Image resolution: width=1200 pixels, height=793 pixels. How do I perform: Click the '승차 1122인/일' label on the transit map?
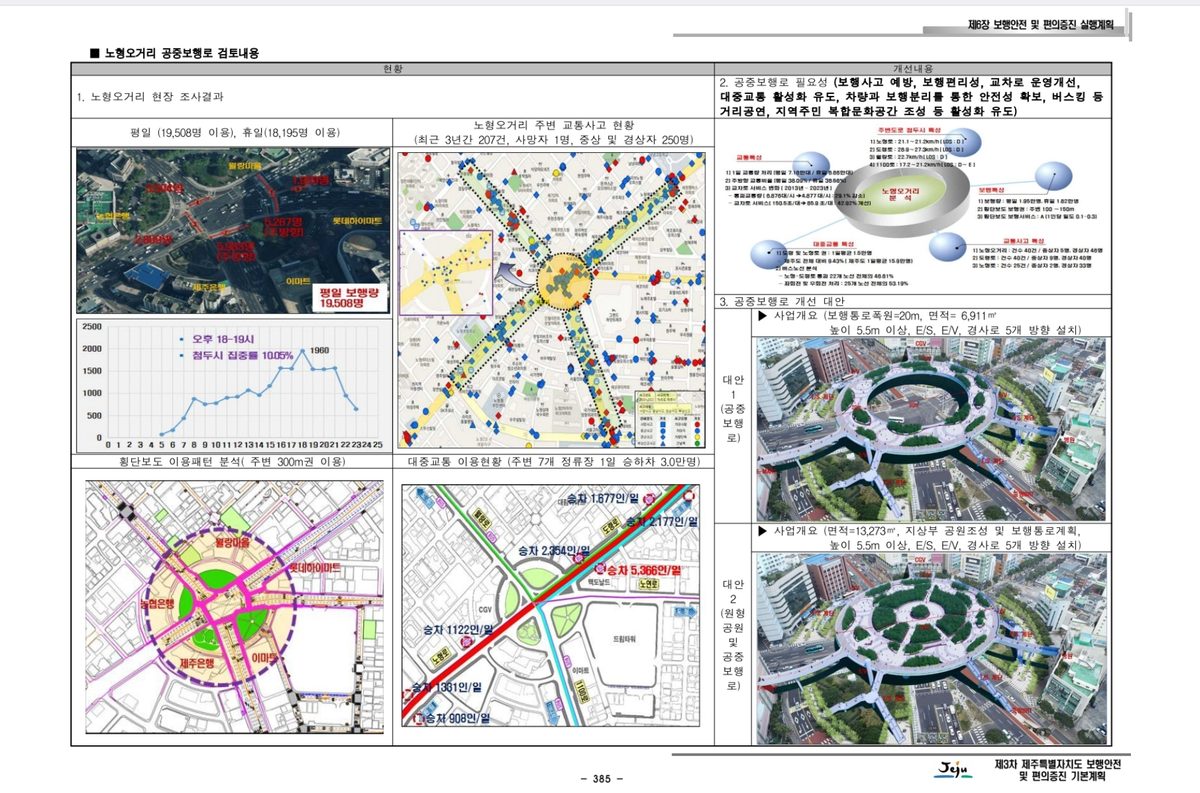[456, 630]
